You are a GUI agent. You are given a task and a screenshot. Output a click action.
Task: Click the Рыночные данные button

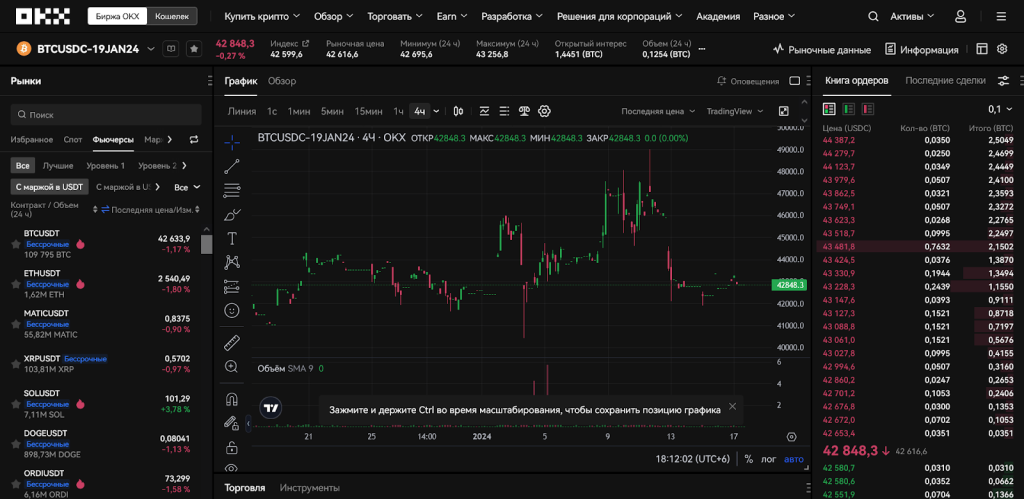click(822, 49)
